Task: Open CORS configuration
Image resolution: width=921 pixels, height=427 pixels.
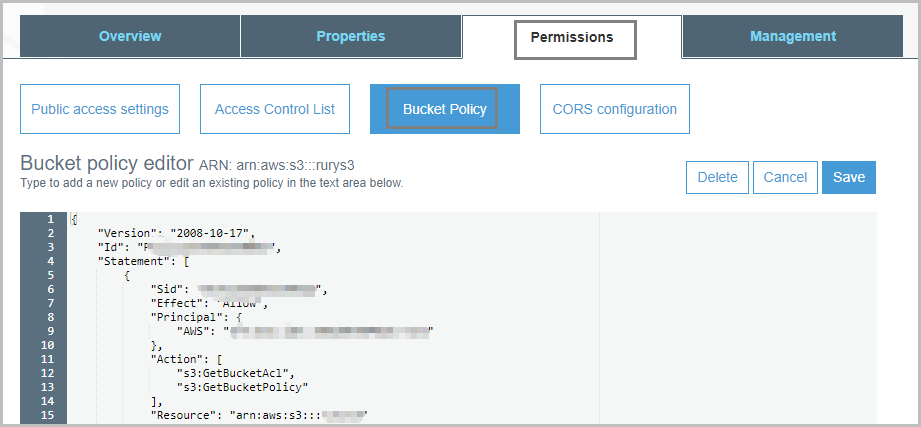Action: click(614, 109)
